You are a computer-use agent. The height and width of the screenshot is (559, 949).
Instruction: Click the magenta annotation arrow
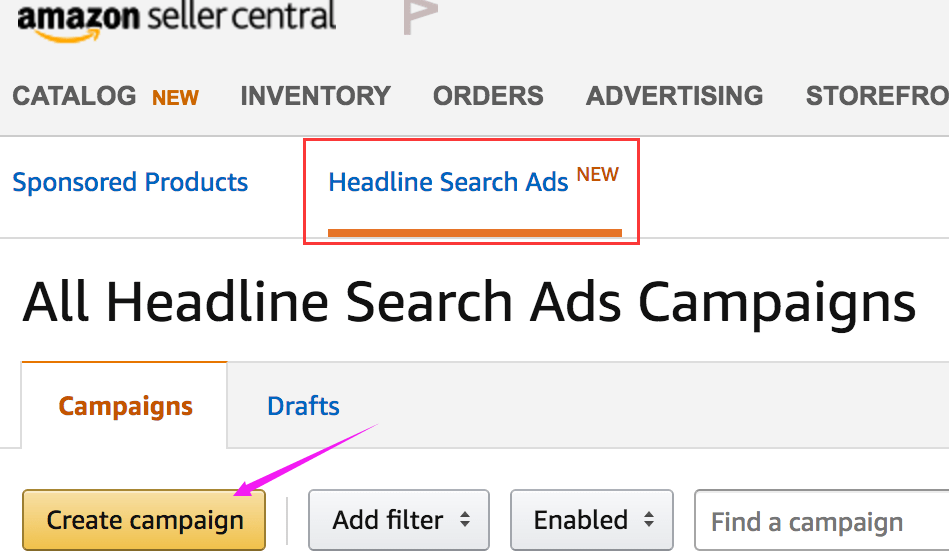(x=305, y=459)
